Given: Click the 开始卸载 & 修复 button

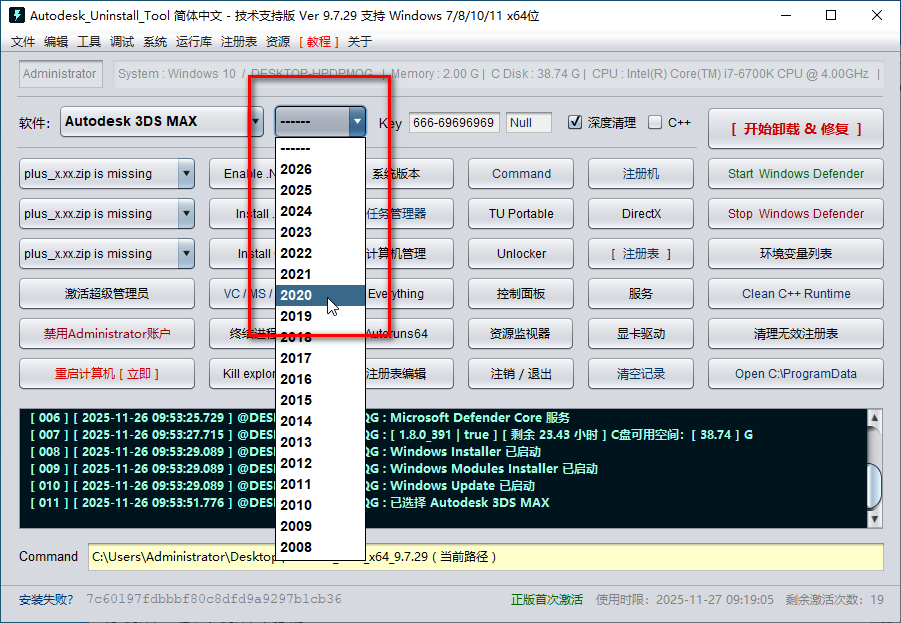Looking at the screenshot, I should (795, 129).
